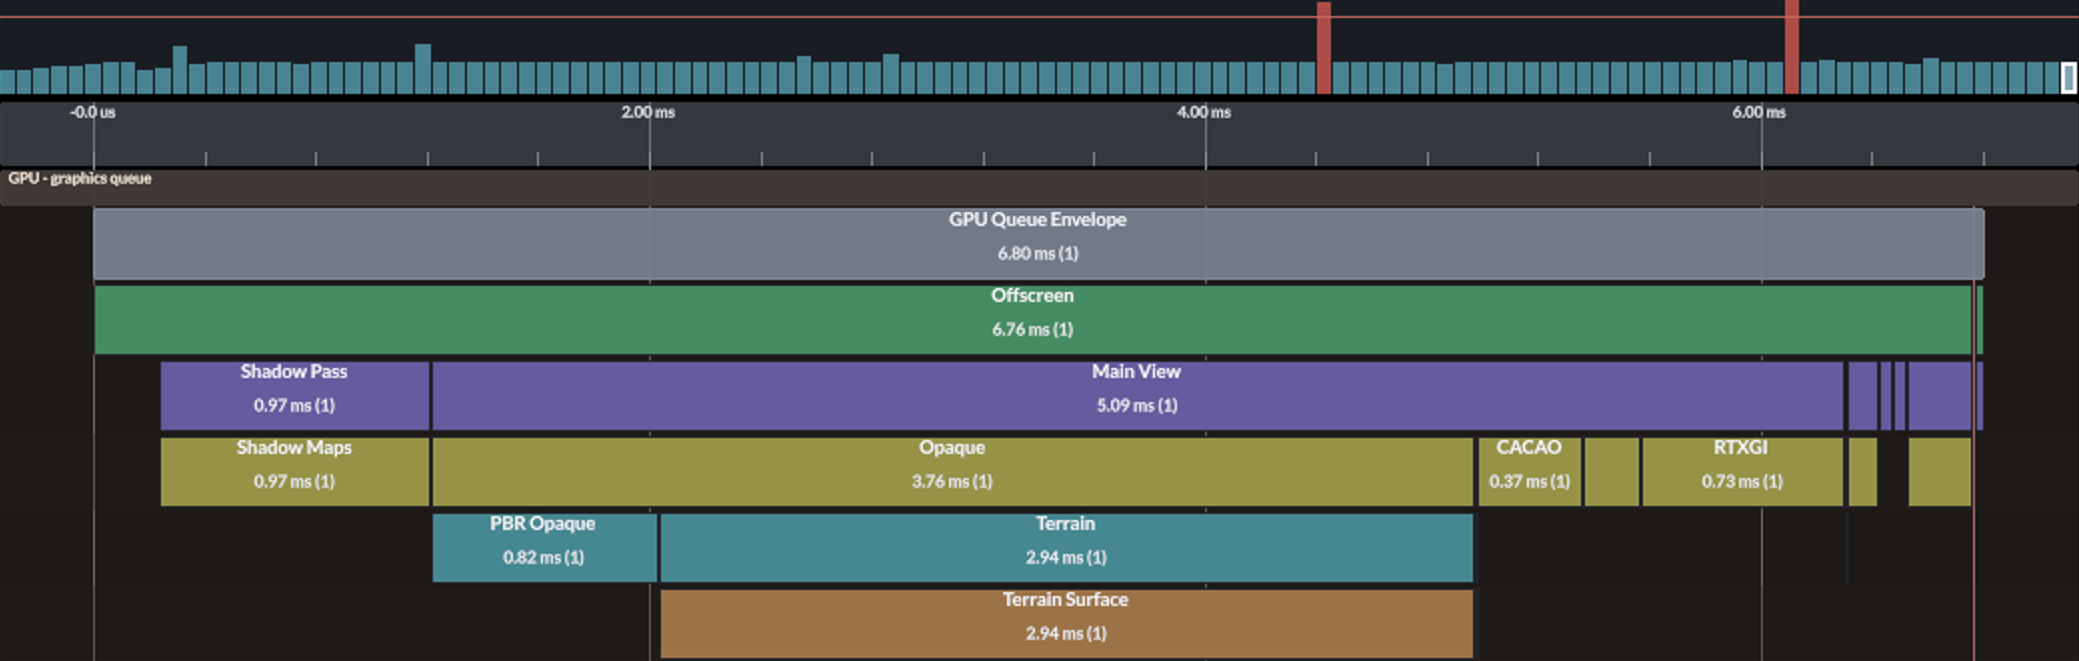
Task: Select the Main View 5.09 ms block
Action: 1137,396
